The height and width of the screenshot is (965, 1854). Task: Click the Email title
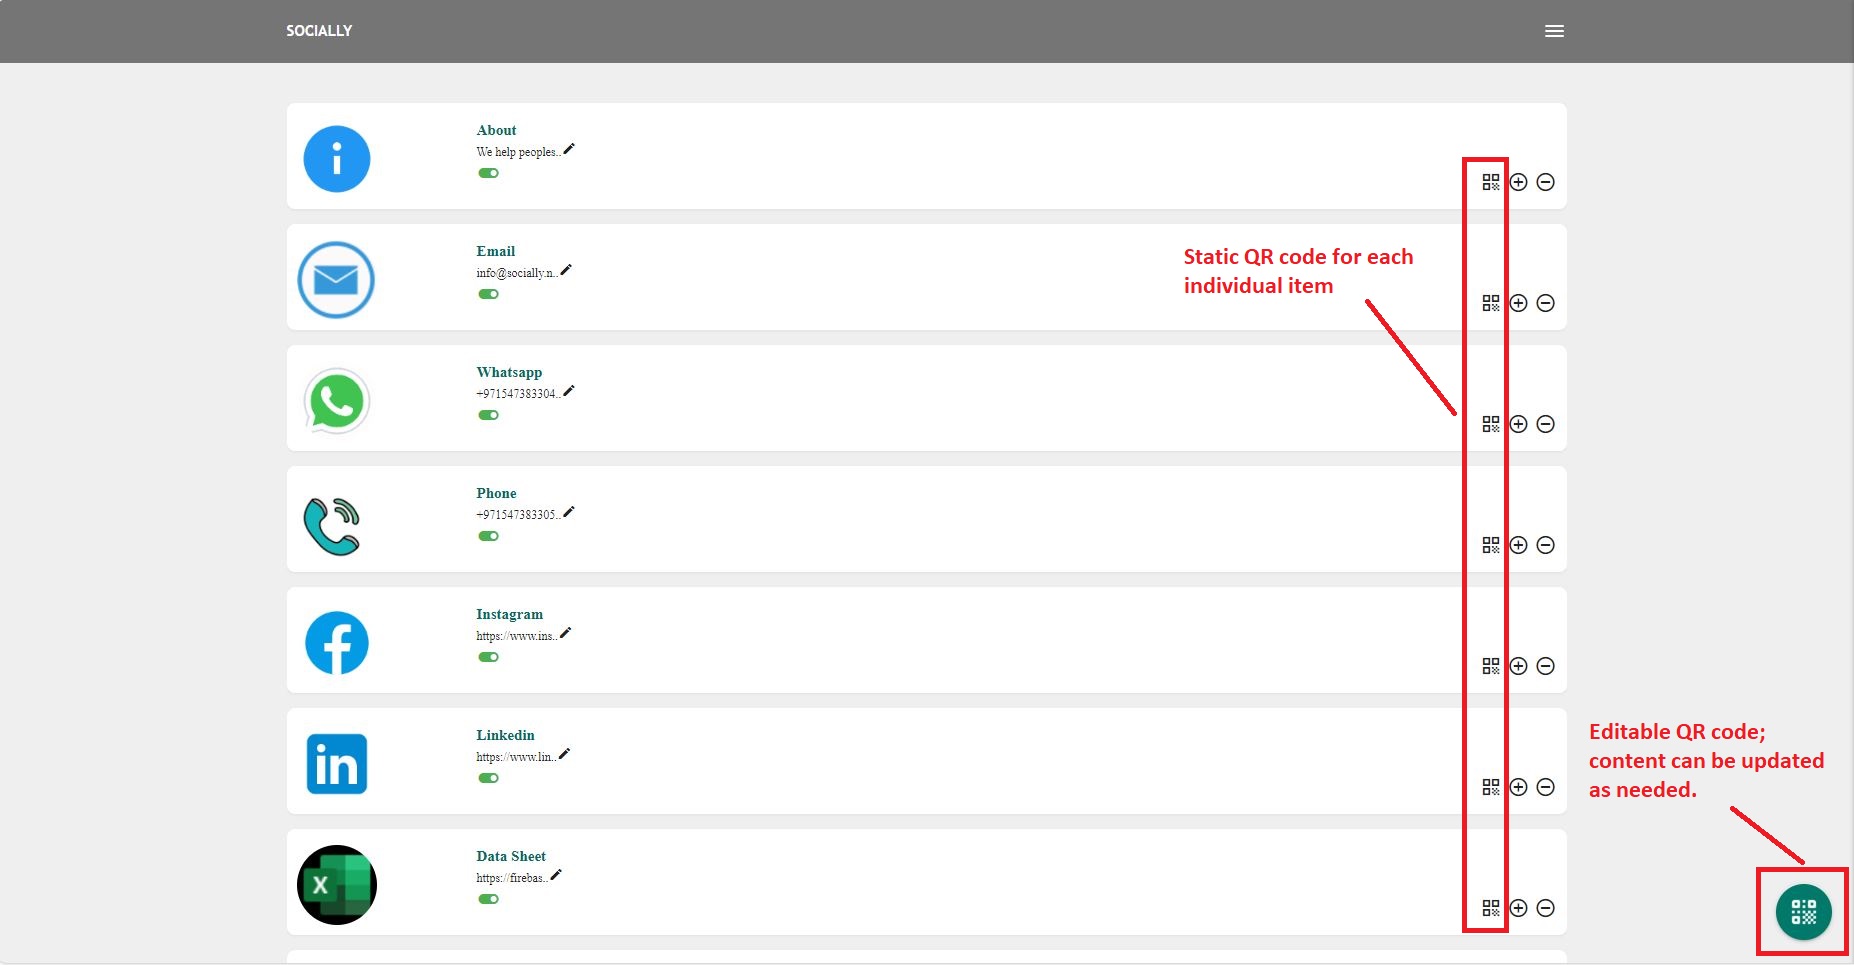[495, 251]
